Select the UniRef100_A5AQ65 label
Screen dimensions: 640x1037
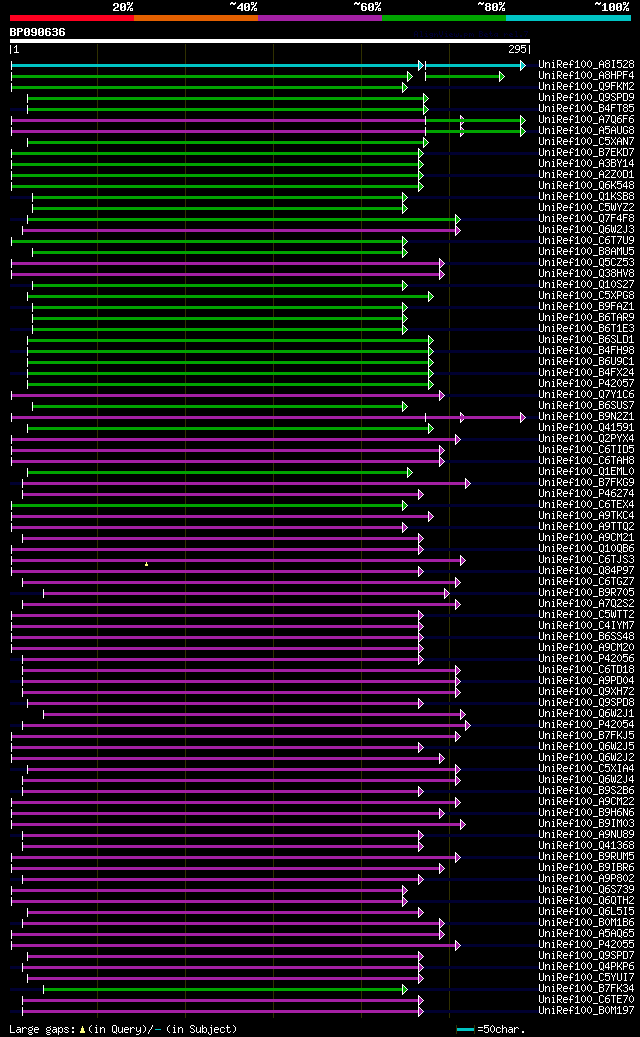586,933
